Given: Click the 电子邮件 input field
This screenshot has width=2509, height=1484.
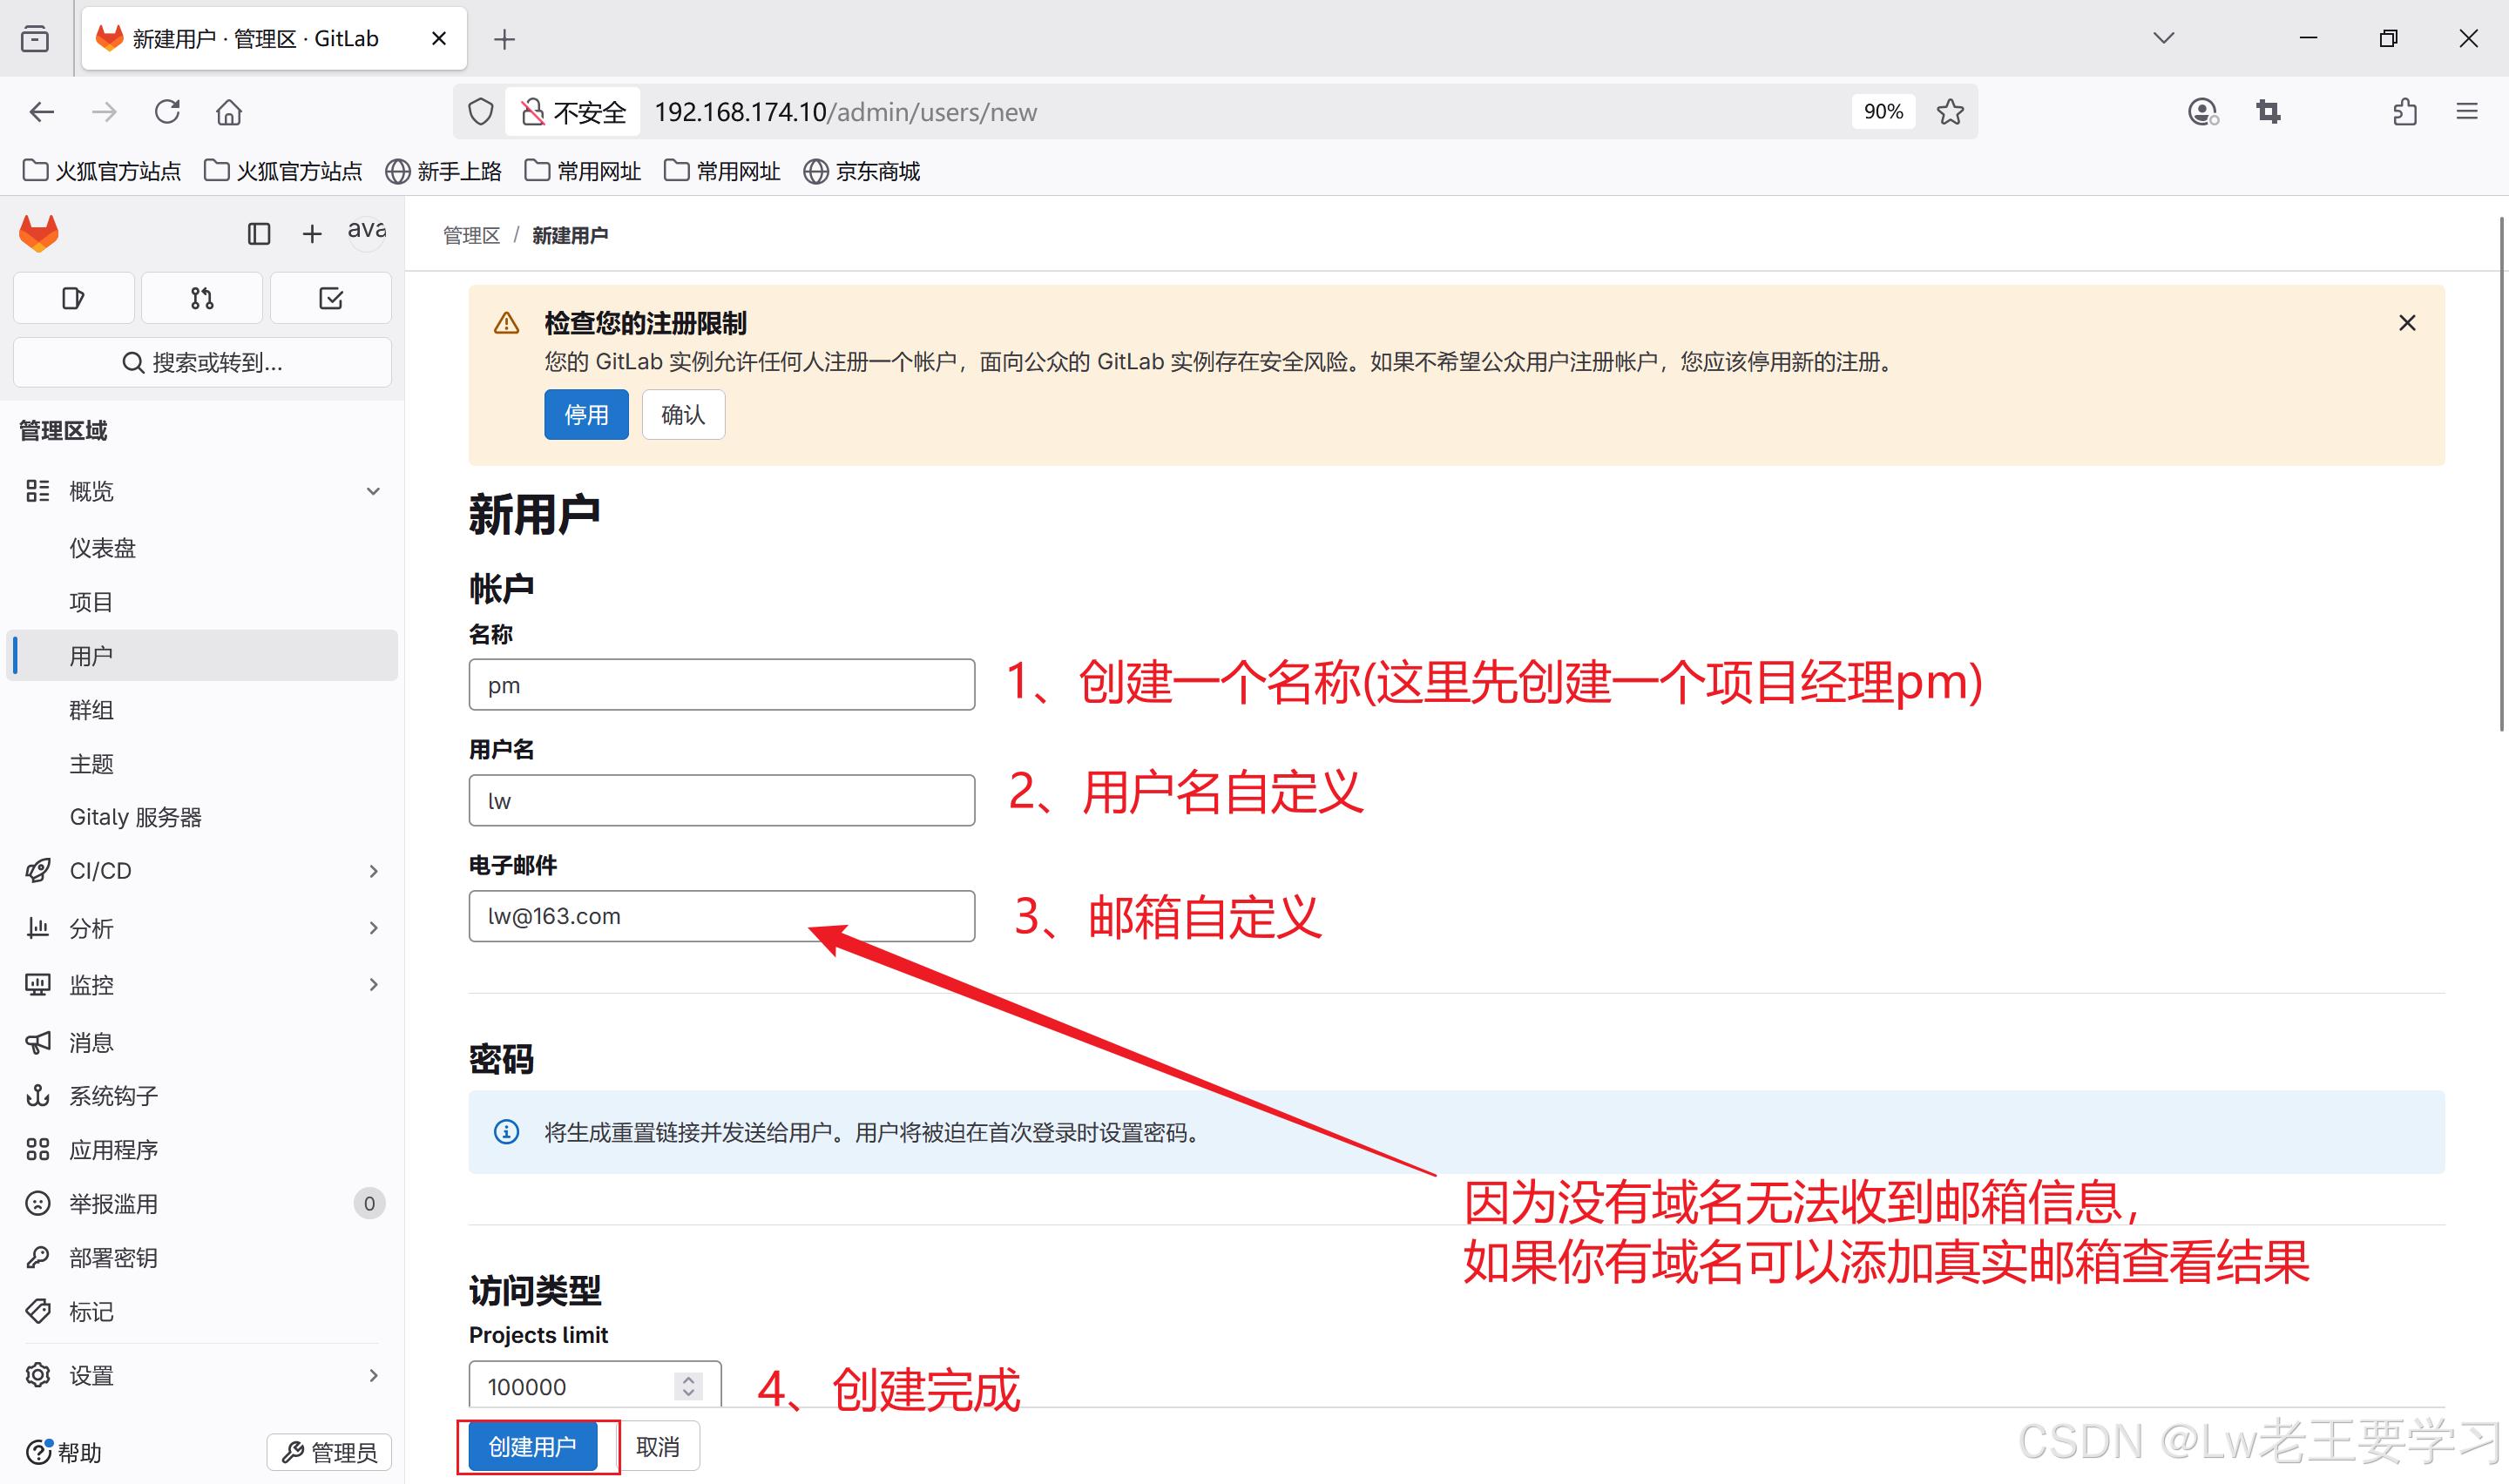Looking at the screenshot, I should point(721,916).
